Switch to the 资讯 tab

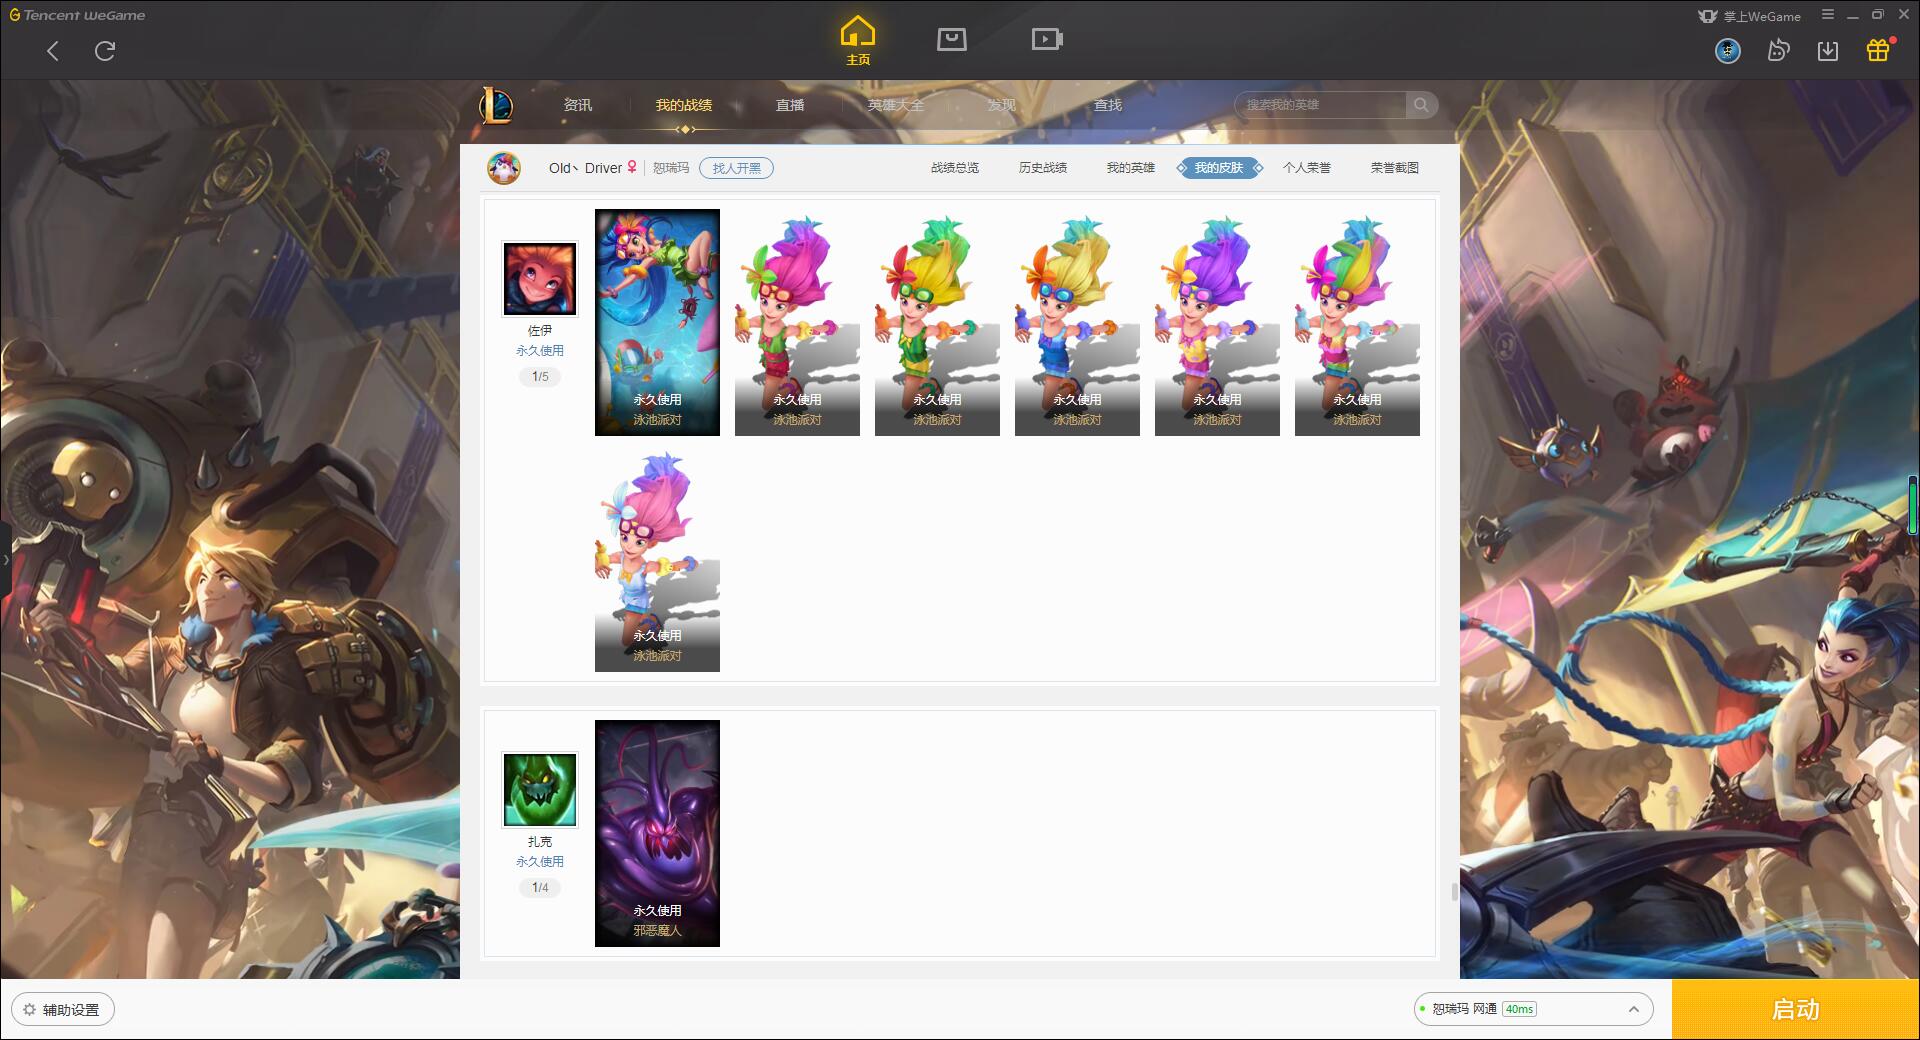[x=578, y=105]
